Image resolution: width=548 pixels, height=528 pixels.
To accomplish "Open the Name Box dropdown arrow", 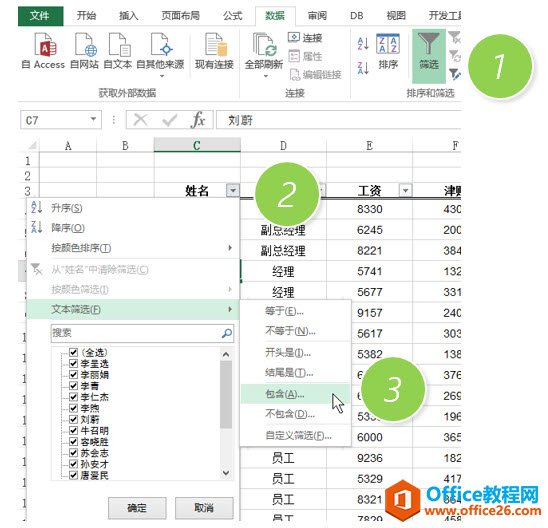I will (x=93, y=120).
